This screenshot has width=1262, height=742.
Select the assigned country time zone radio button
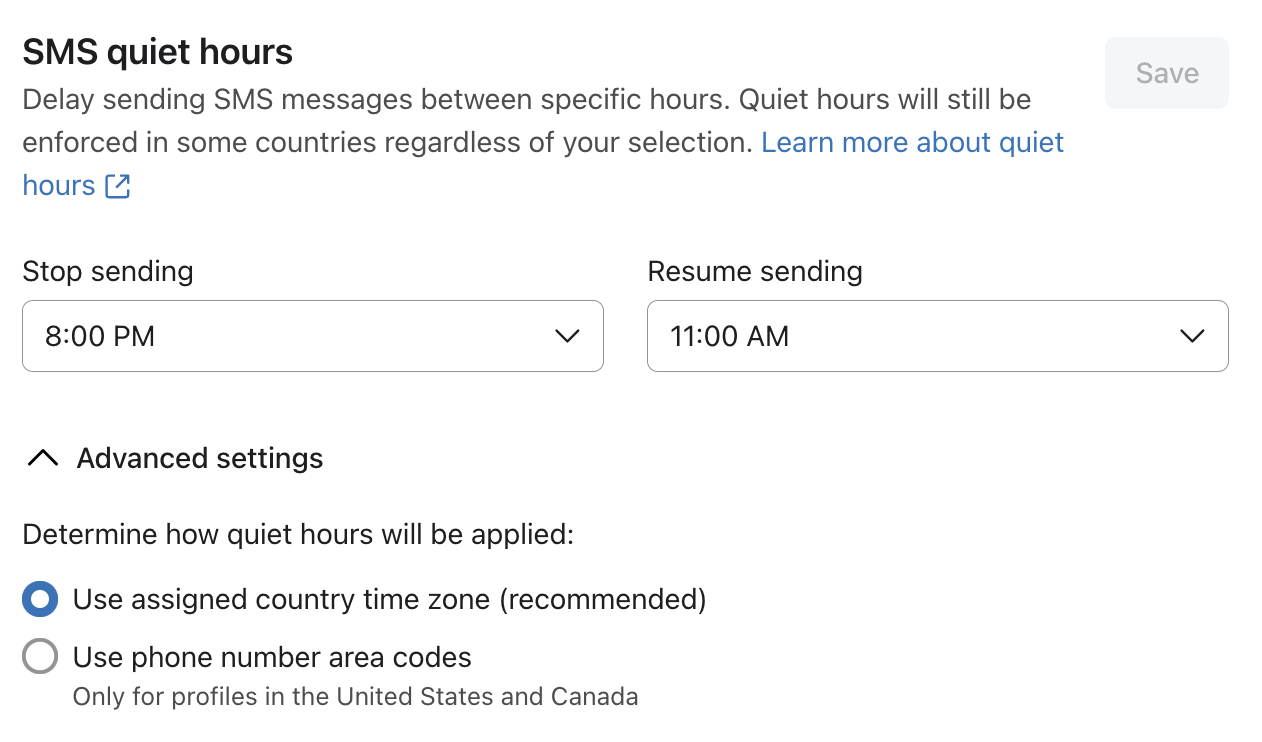point(40,599)
